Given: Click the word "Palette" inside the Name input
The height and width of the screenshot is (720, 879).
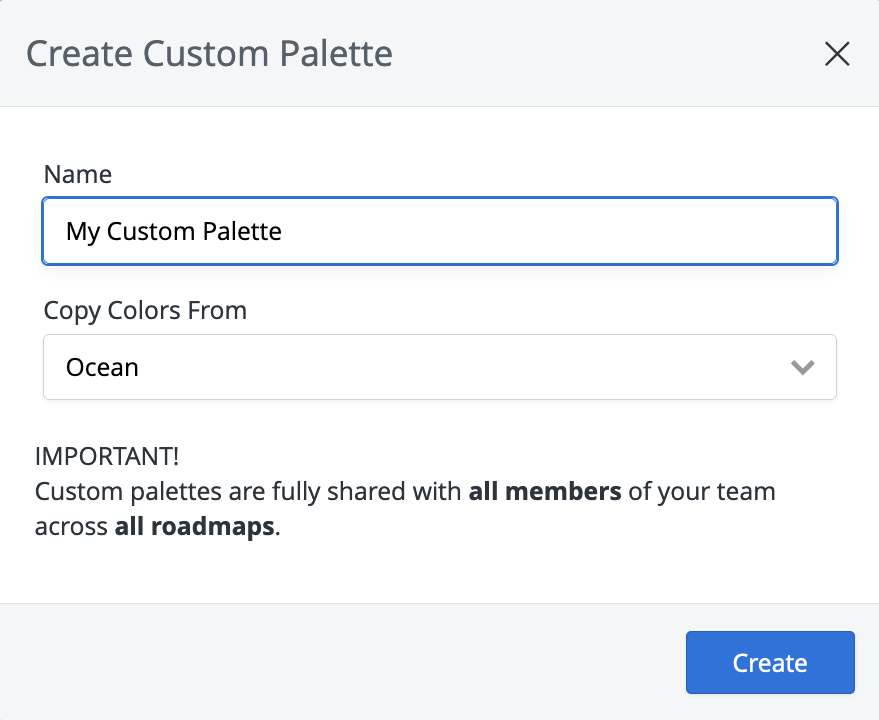Looking at the screenshot, I should point(243,232).
